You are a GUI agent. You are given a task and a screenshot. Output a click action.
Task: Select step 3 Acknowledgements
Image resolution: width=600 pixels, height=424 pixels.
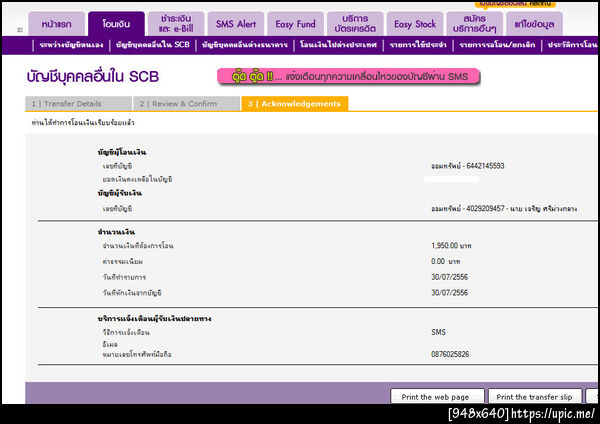(295, 104)
